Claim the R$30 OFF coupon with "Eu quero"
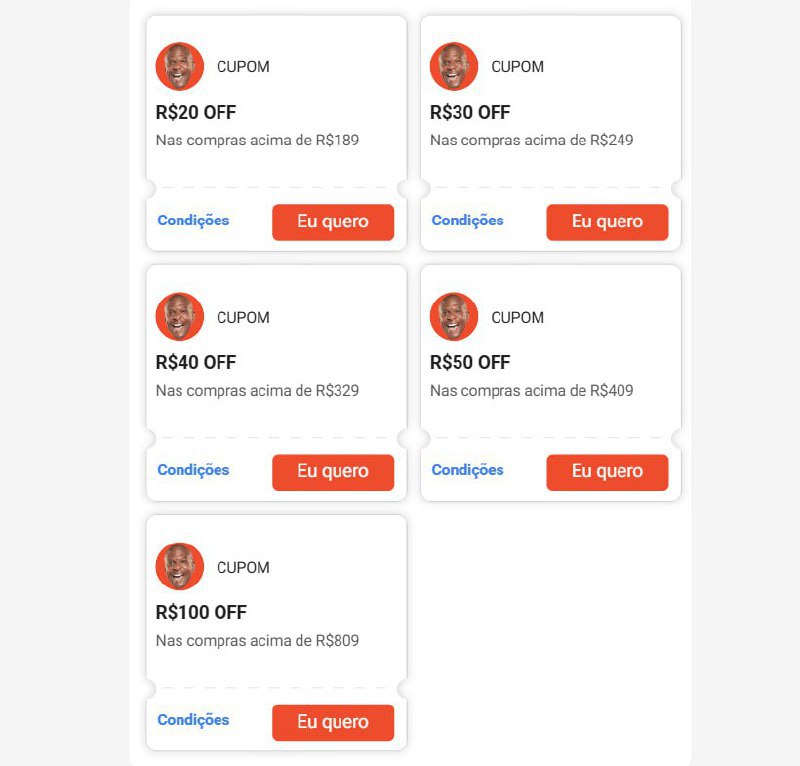Viewport: 800px width, 766px height. (x=607, y=222)
